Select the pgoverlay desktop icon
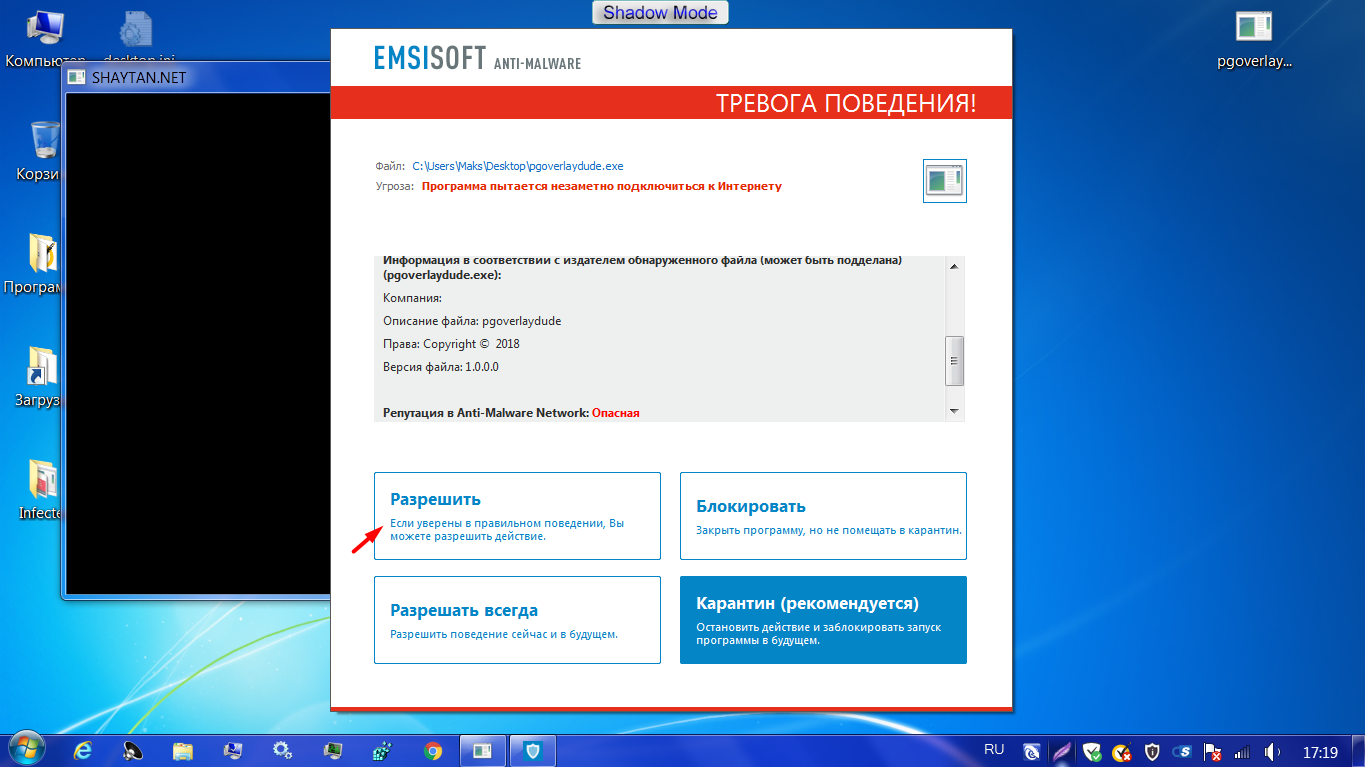 tap(1254, 40)
